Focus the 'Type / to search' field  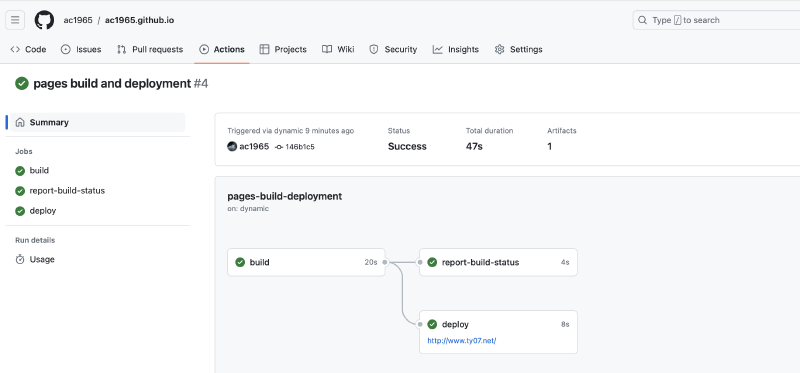point(716,20)
